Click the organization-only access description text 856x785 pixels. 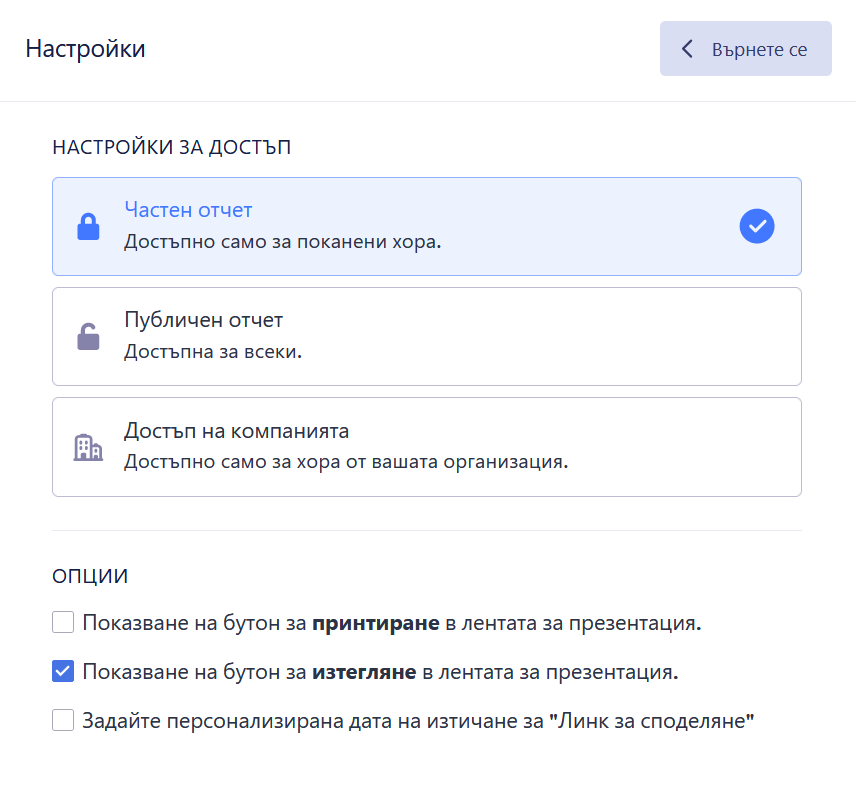[345, 463]
